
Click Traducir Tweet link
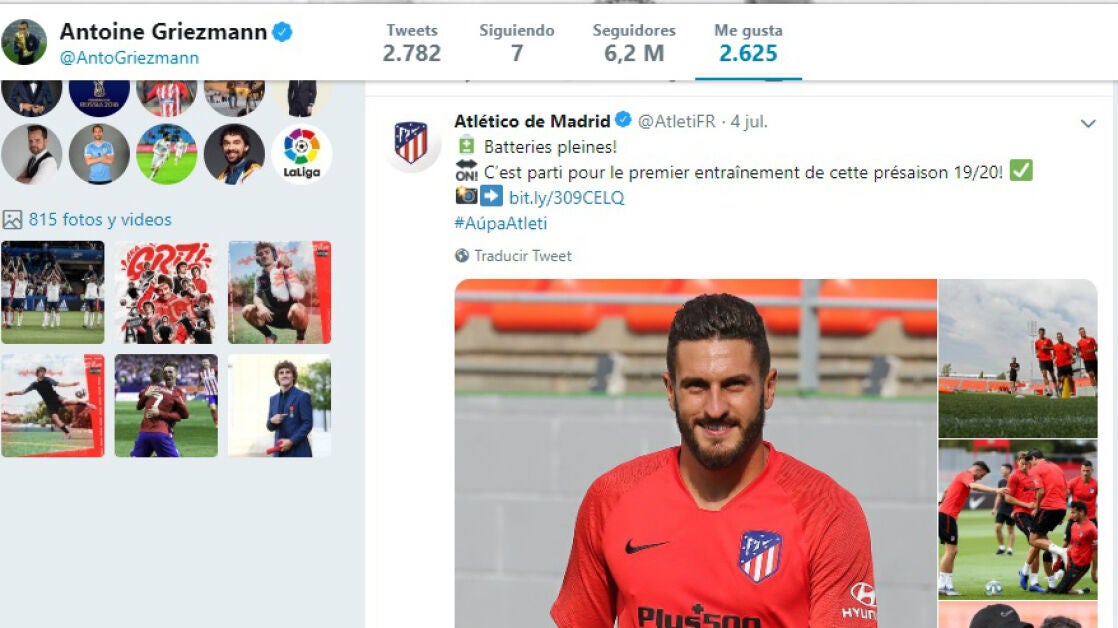tap(523, 256)
